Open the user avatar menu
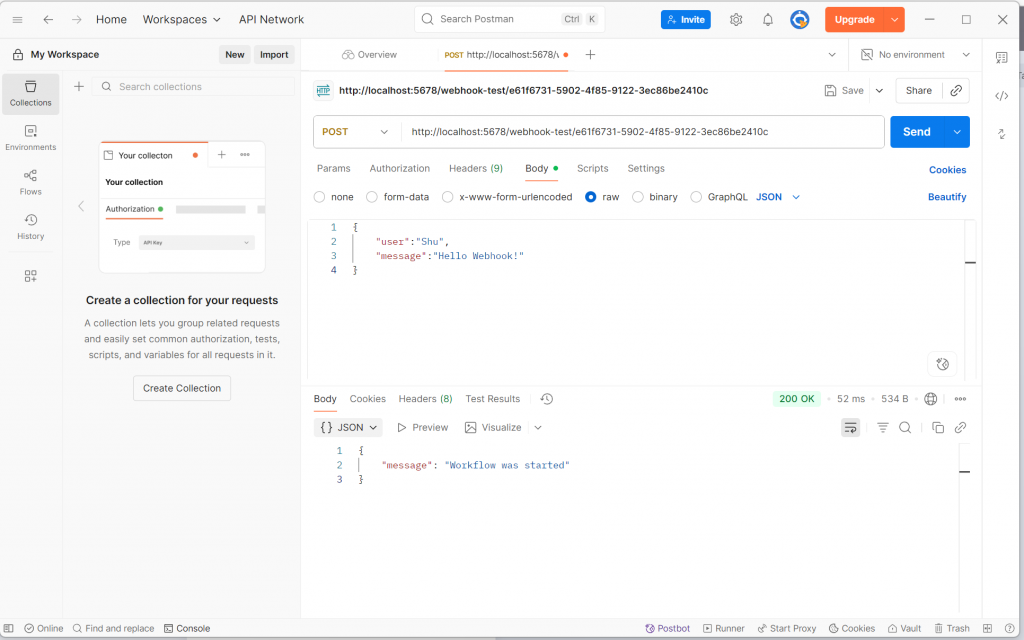The image size is (1024, 640). [799, 20]
